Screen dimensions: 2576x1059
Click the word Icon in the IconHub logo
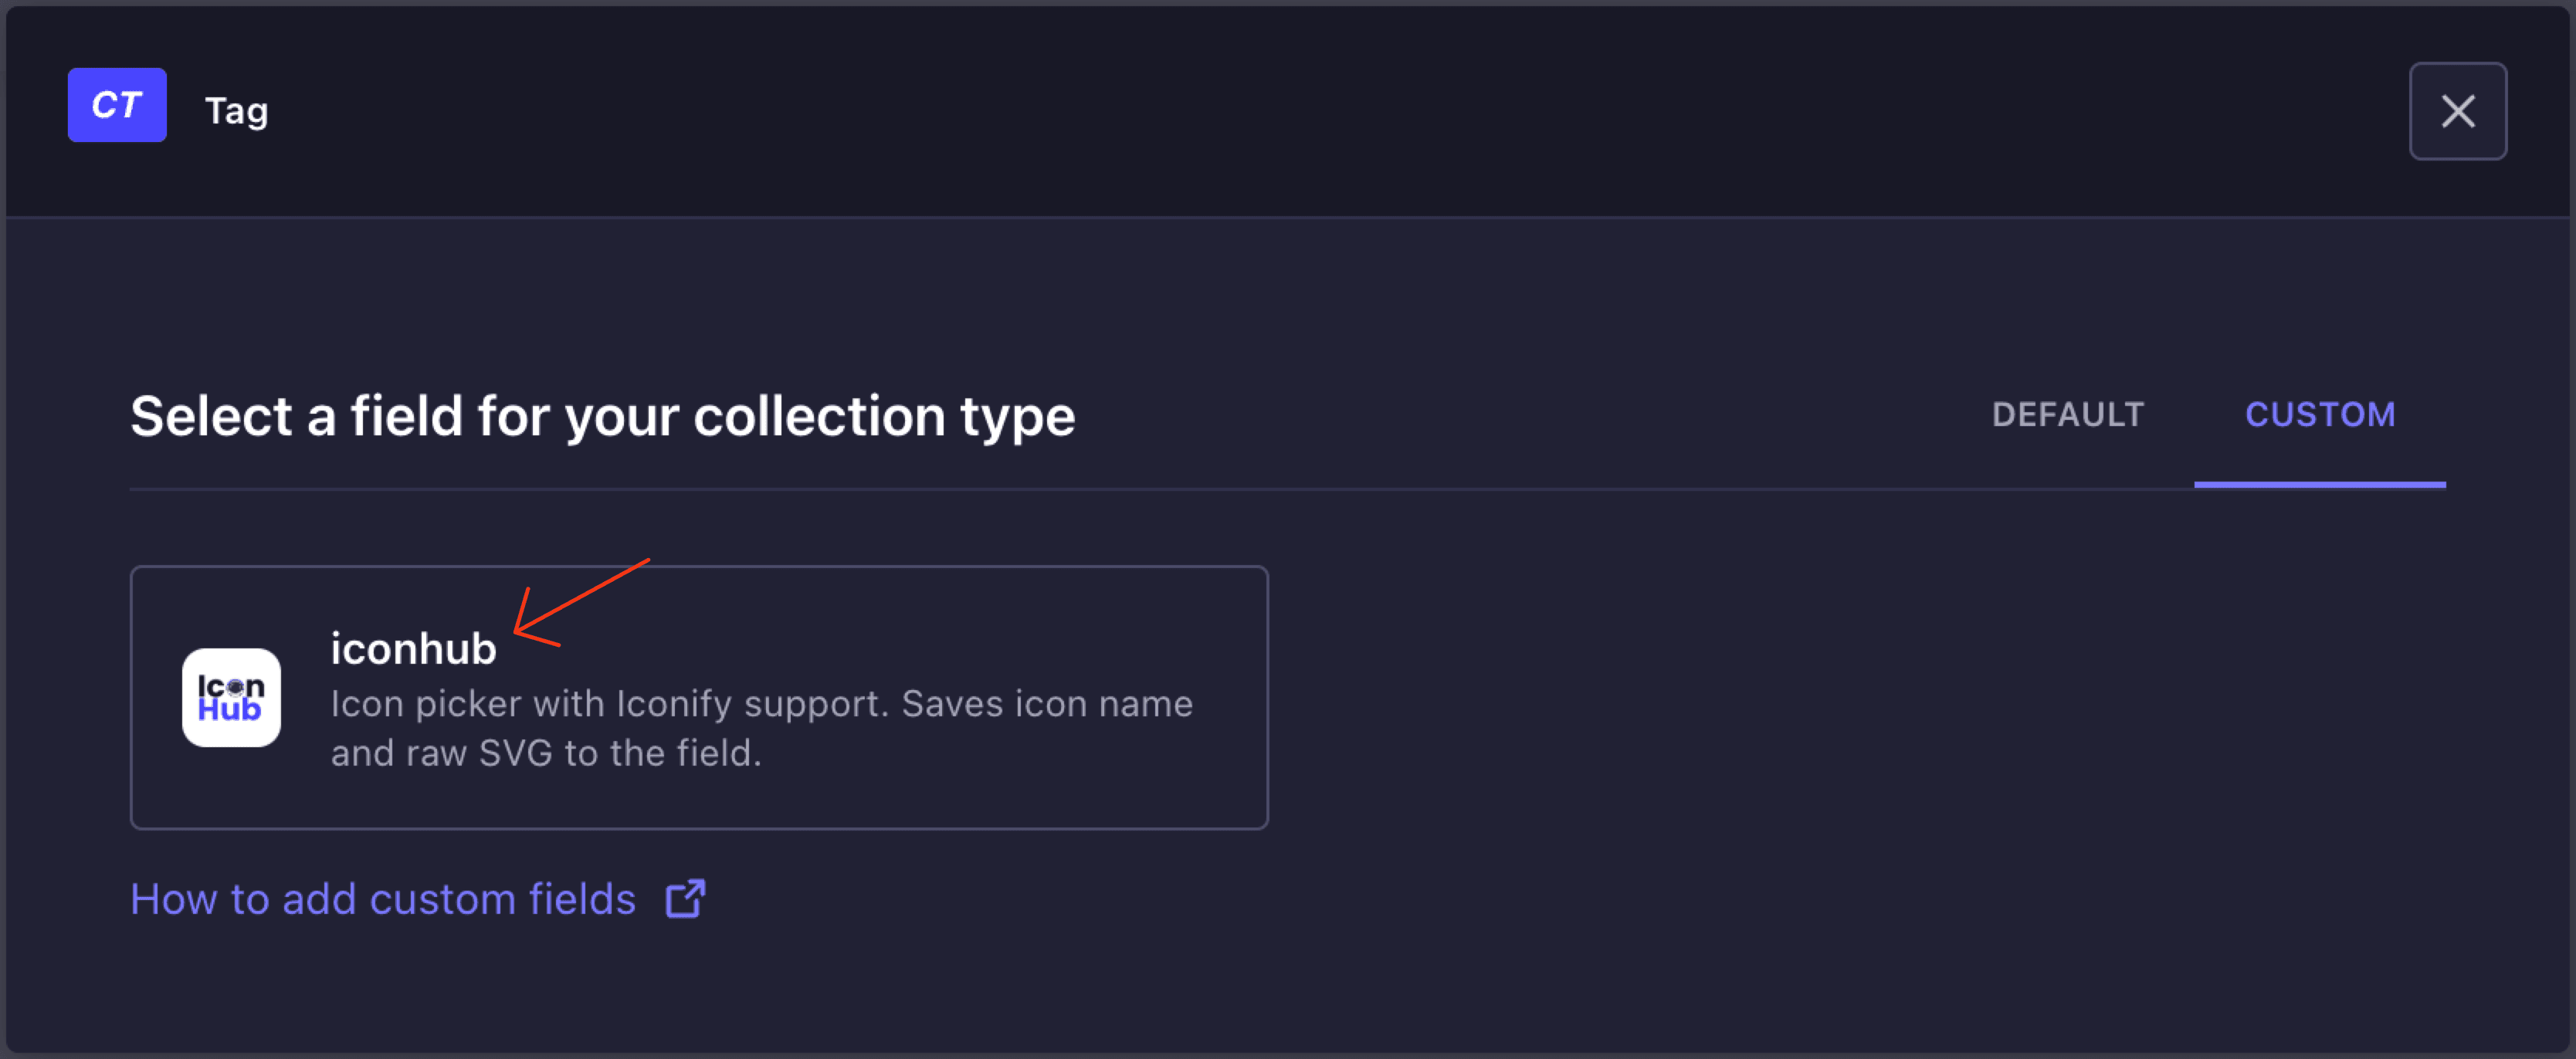coord(231,686)
